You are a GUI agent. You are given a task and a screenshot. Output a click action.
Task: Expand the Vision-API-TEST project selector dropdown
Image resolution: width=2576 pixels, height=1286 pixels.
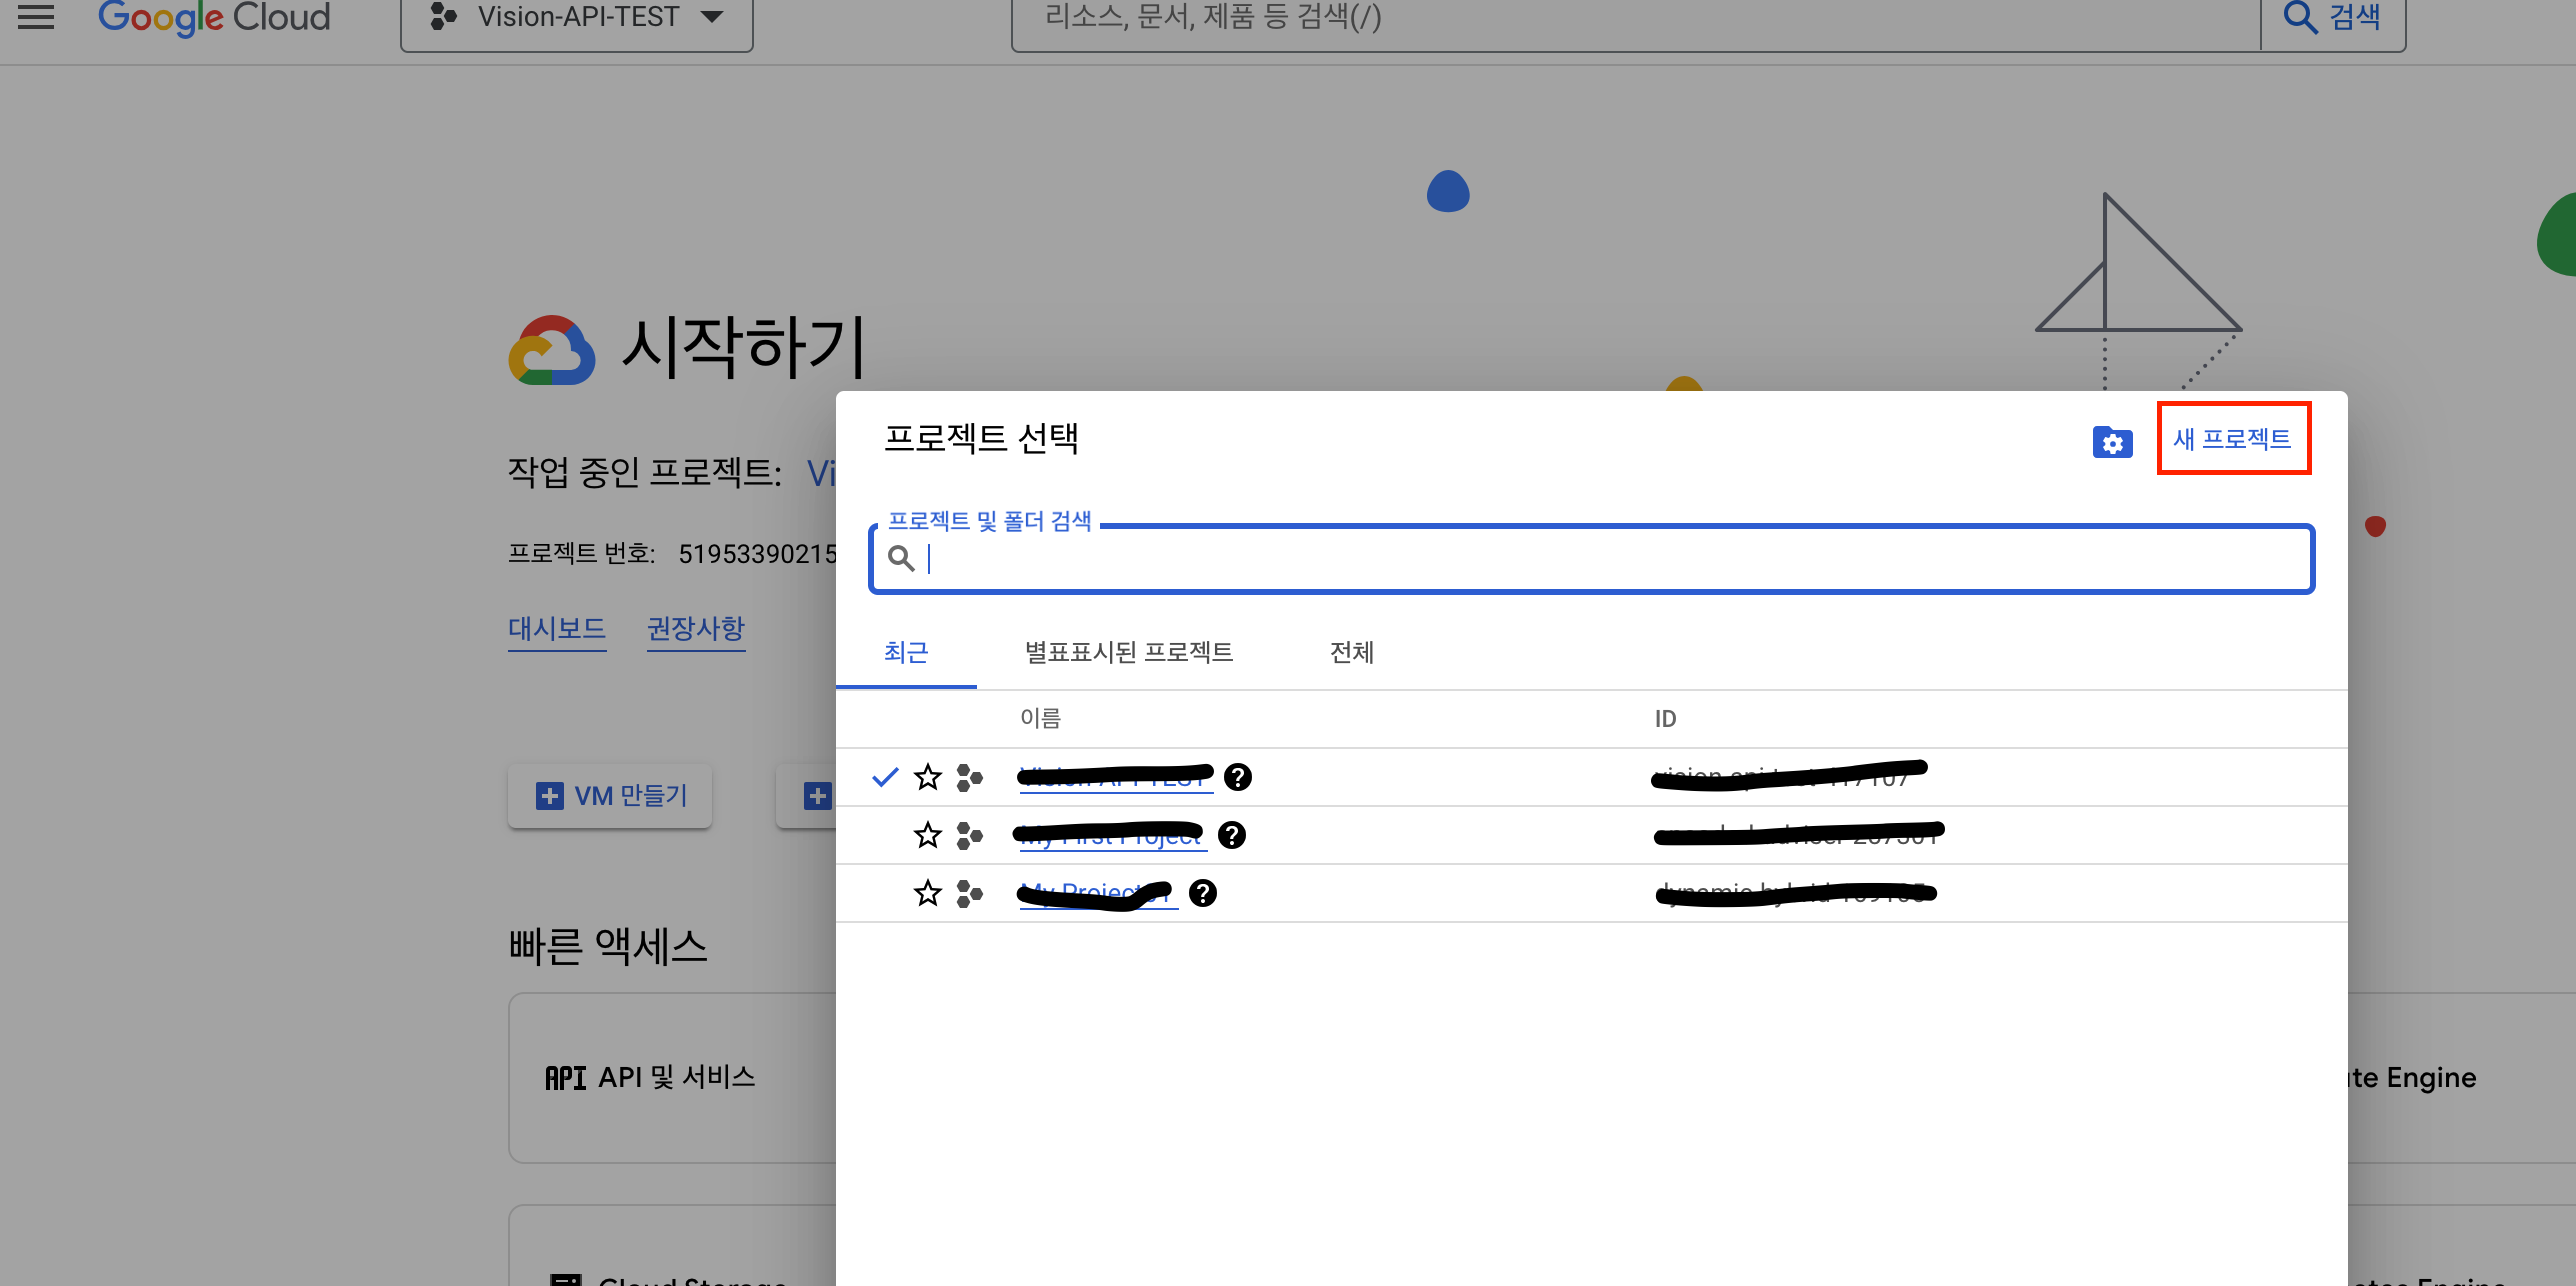pos(577,17)
